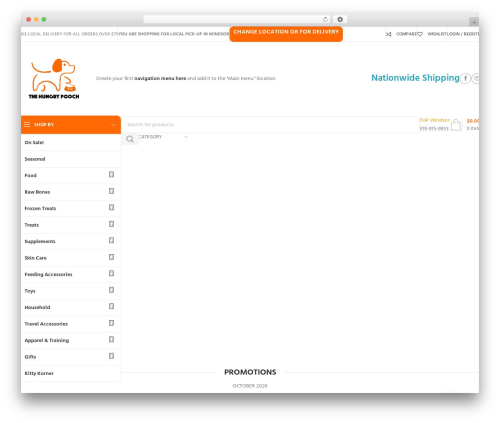Open the Compare link
Screen dimensions: 500x423
pyautogui.click(x=406, y=34)
